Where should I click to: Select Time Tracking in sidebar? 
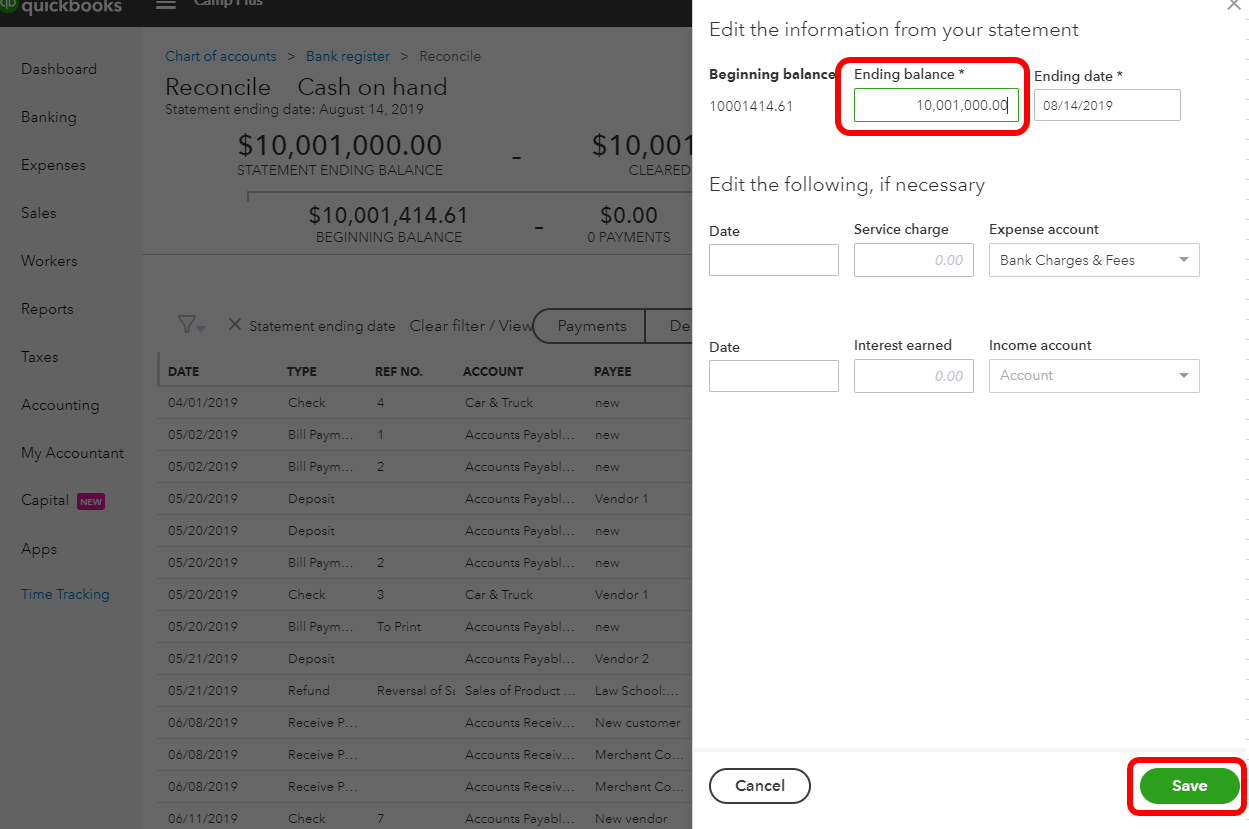65,594
